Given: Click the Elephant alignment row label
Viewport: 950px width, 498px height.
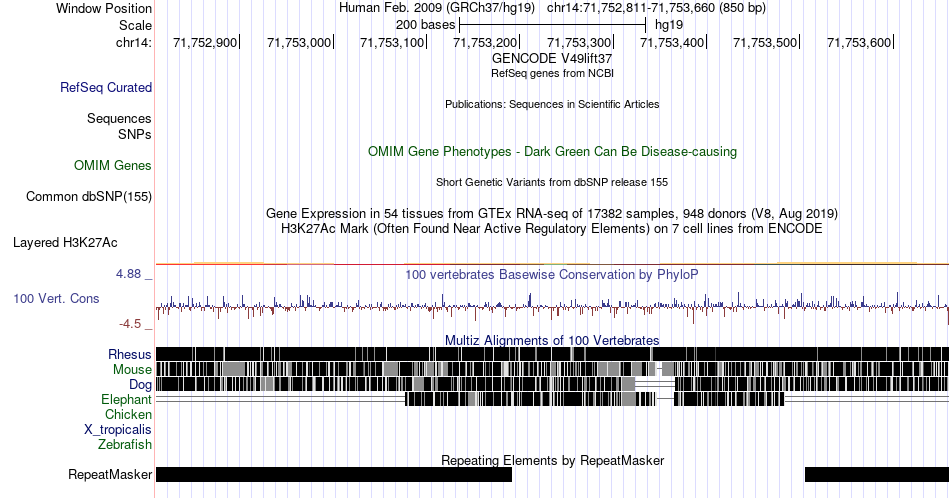Looking at the screenshot, I should click(127, 399).
